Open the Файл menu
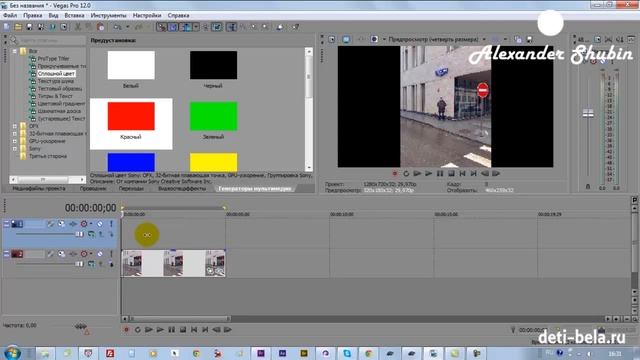640x360 pixels. 10,16
